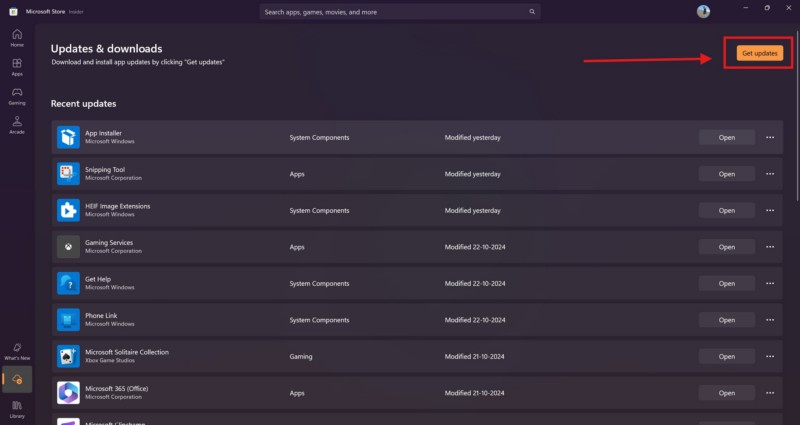The width and height of the screenshot is (800, 425).
Task: Click the Get updates button
Action: coord(760,53)
